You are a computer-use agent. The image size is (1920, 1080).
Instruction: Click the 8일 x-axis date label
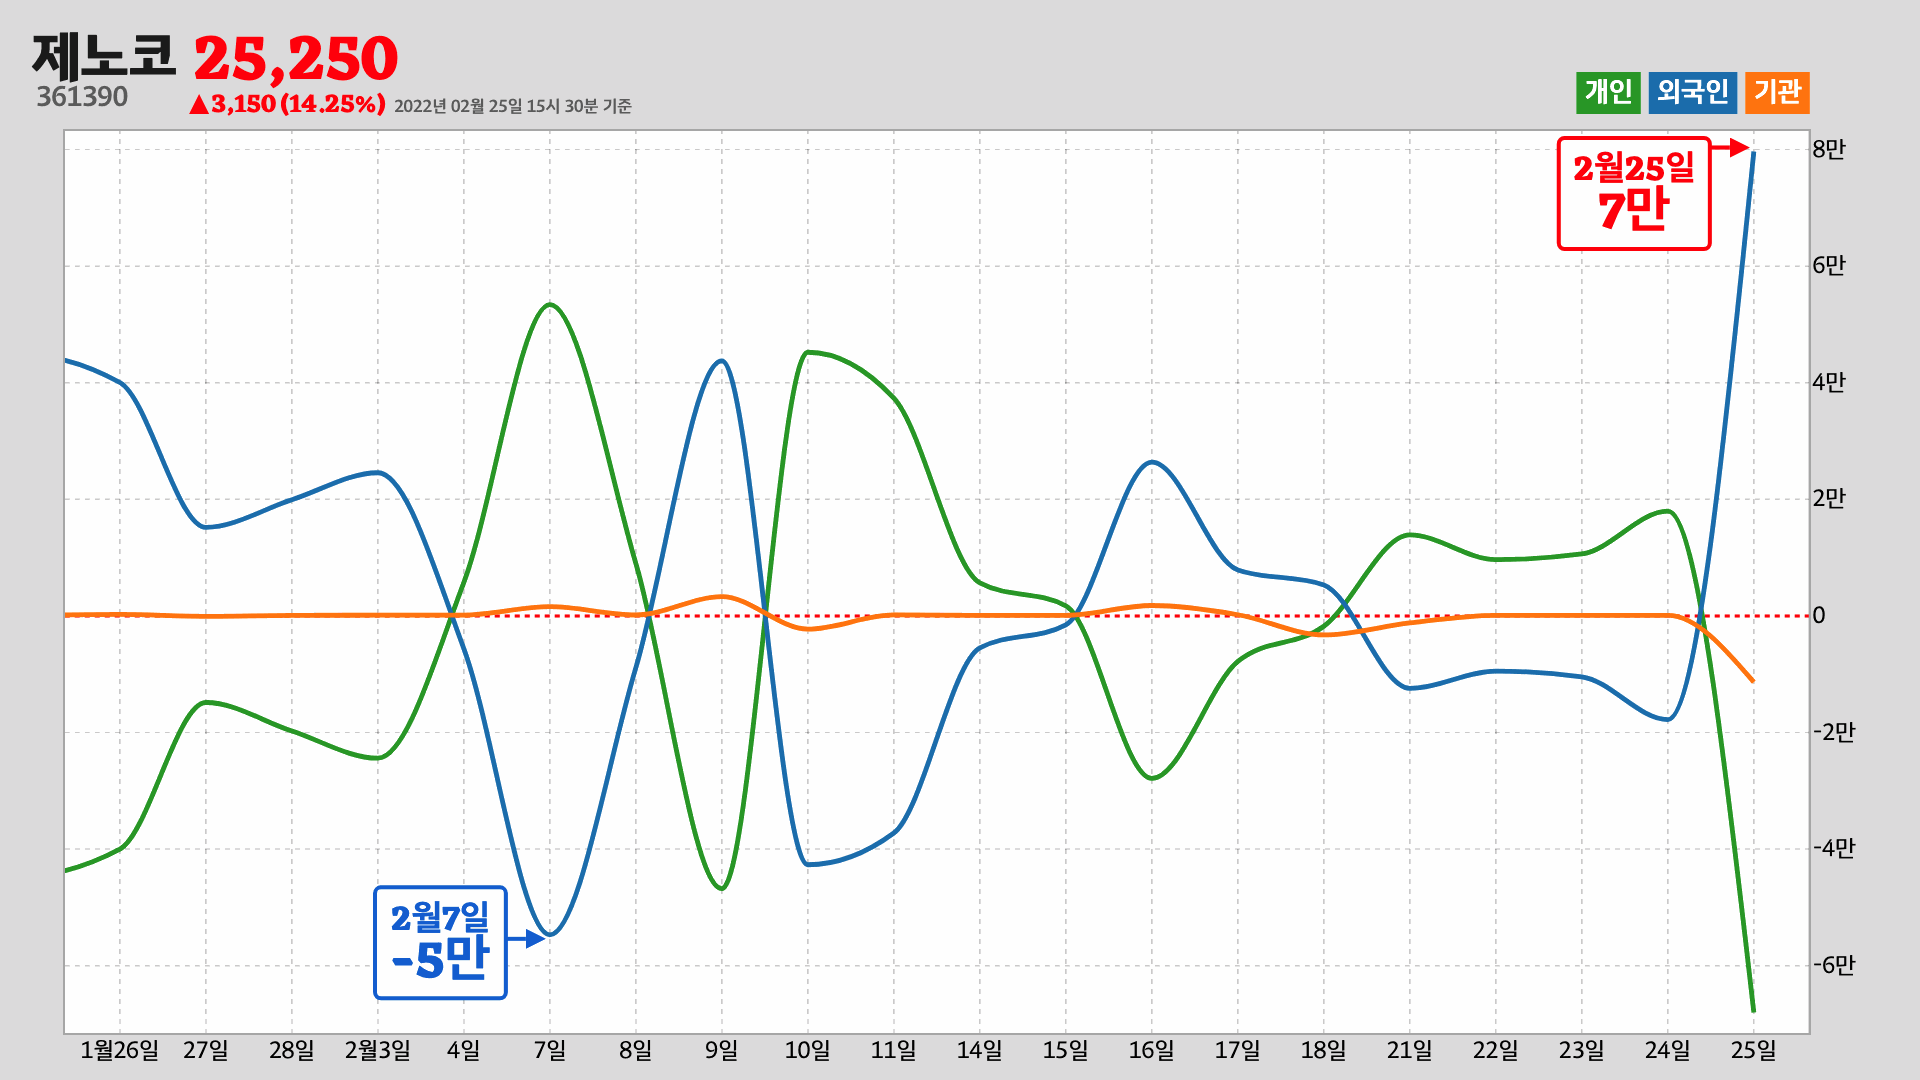click(636, 1050)
